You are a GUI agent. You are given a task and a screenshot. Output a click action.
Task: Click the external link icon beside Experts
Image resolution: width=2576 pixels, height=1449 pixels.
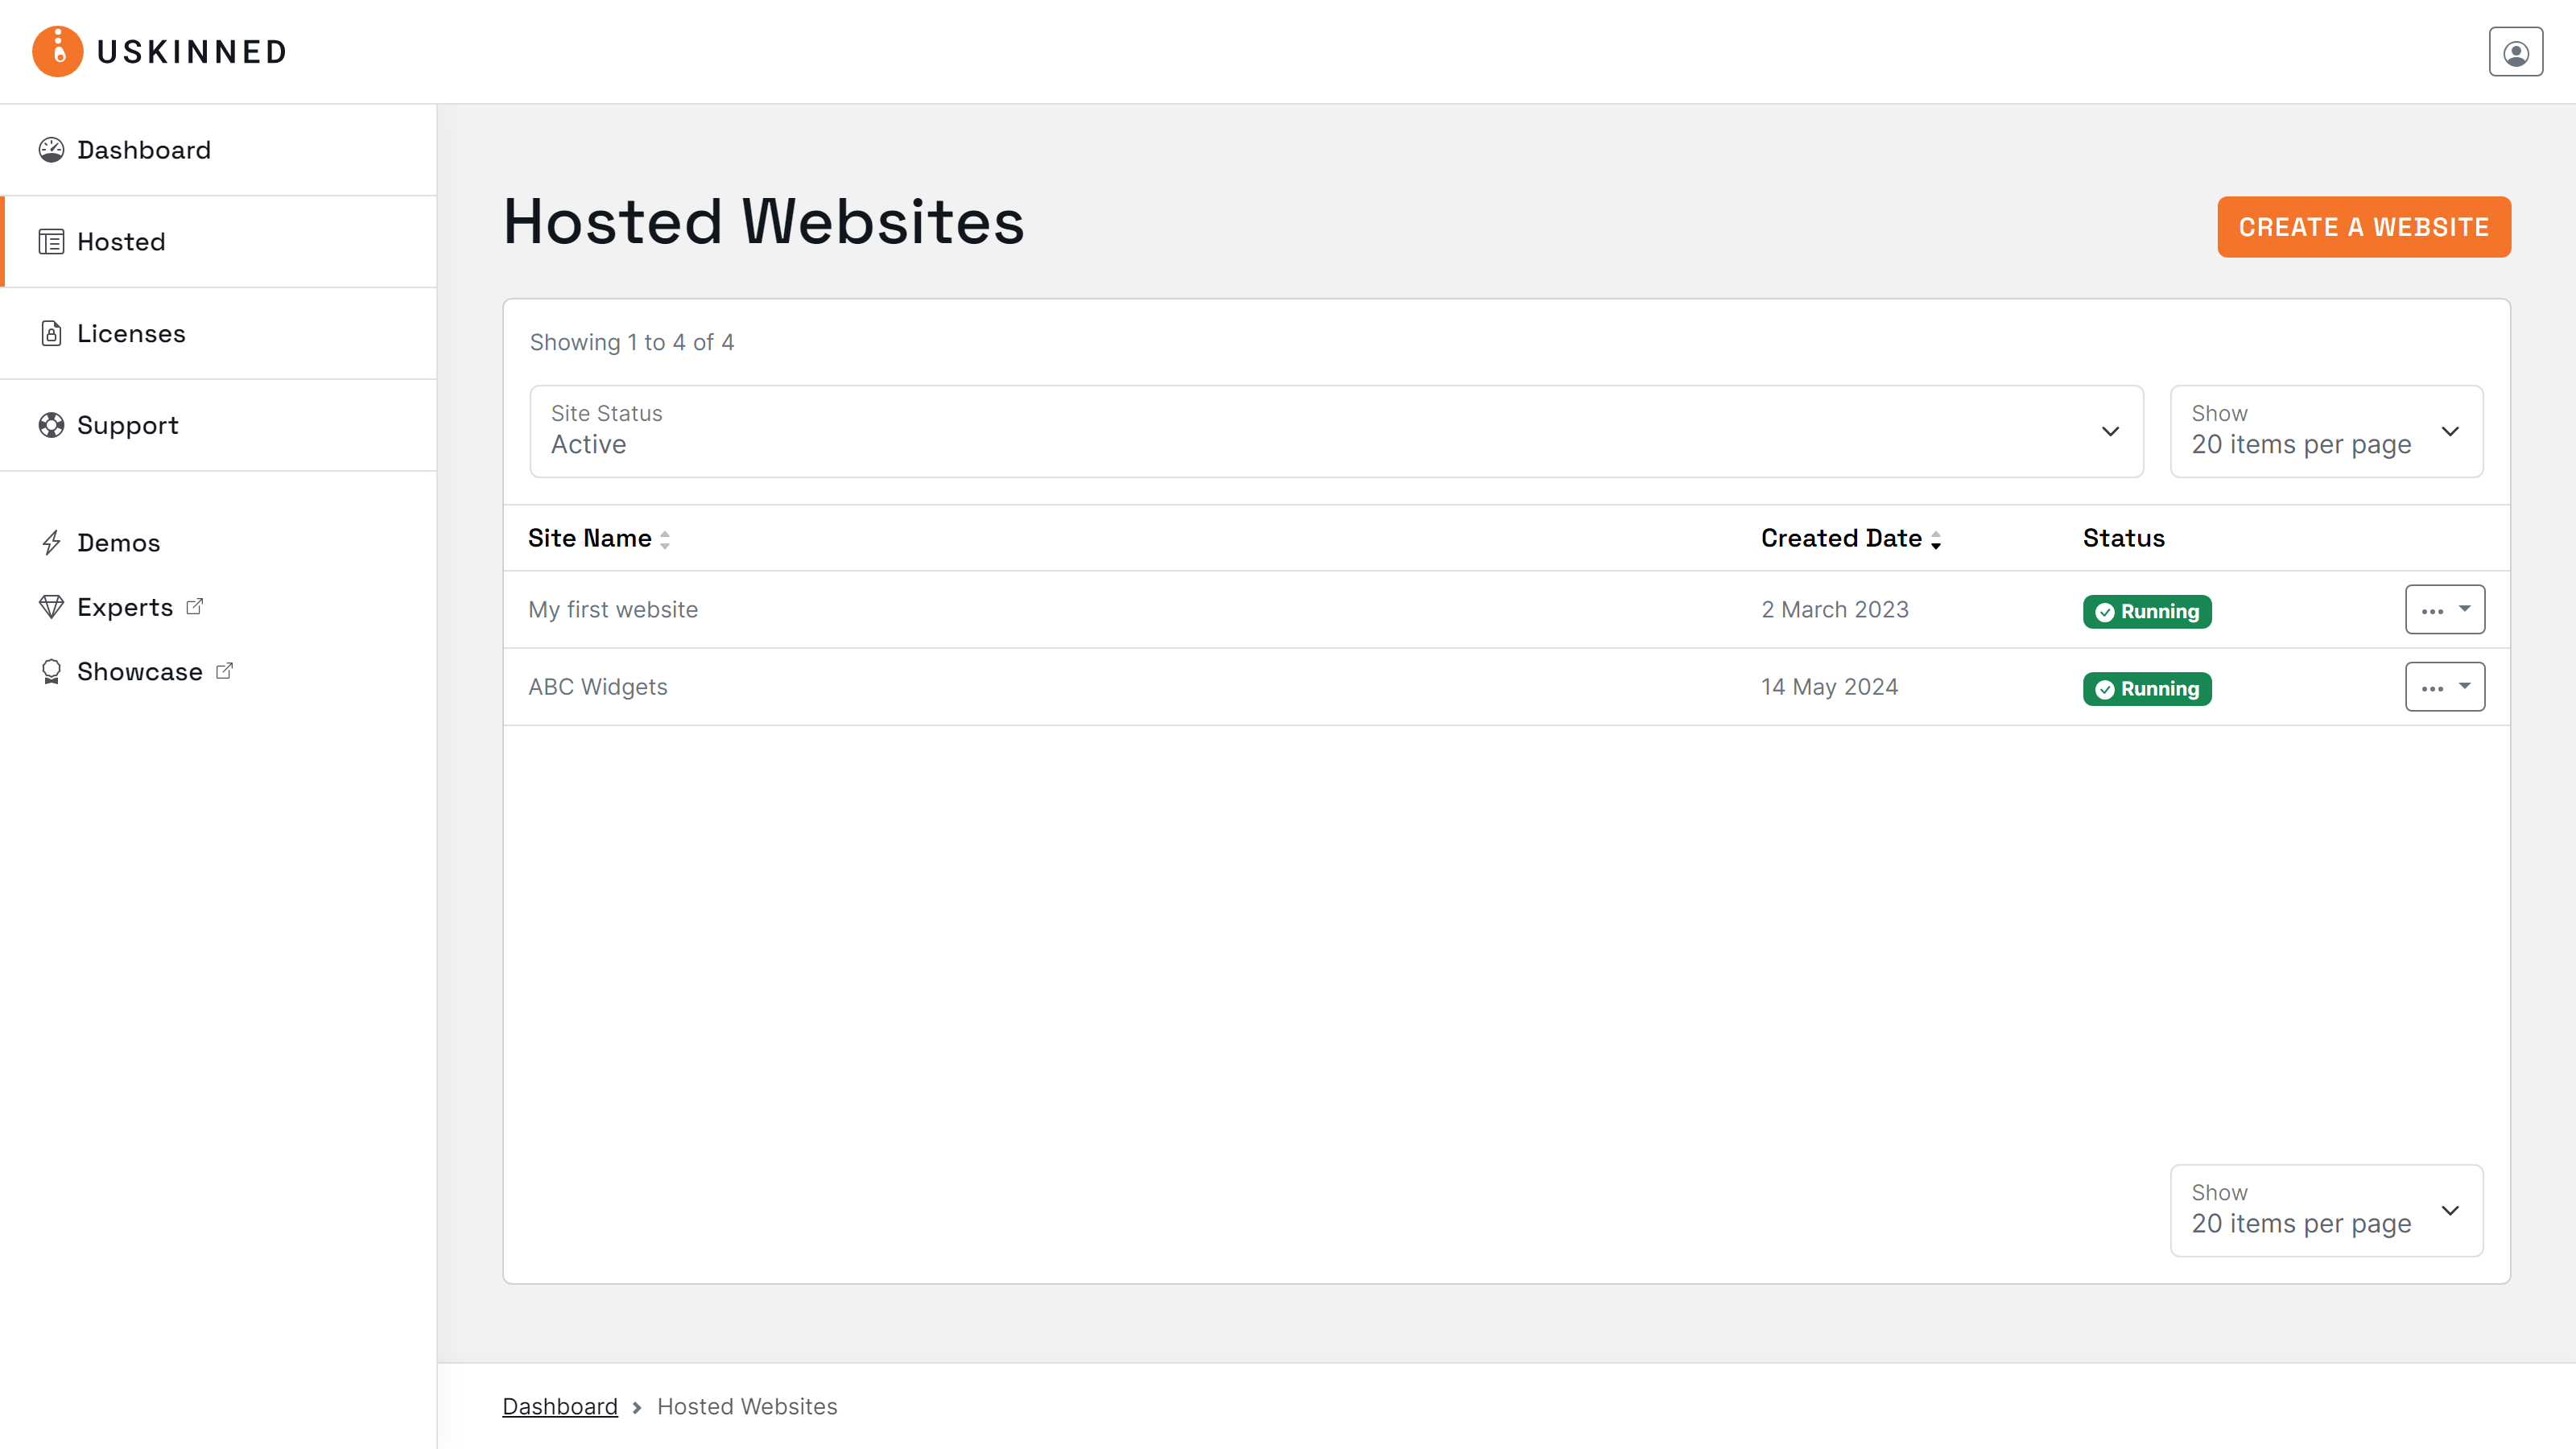coord(194,605)
